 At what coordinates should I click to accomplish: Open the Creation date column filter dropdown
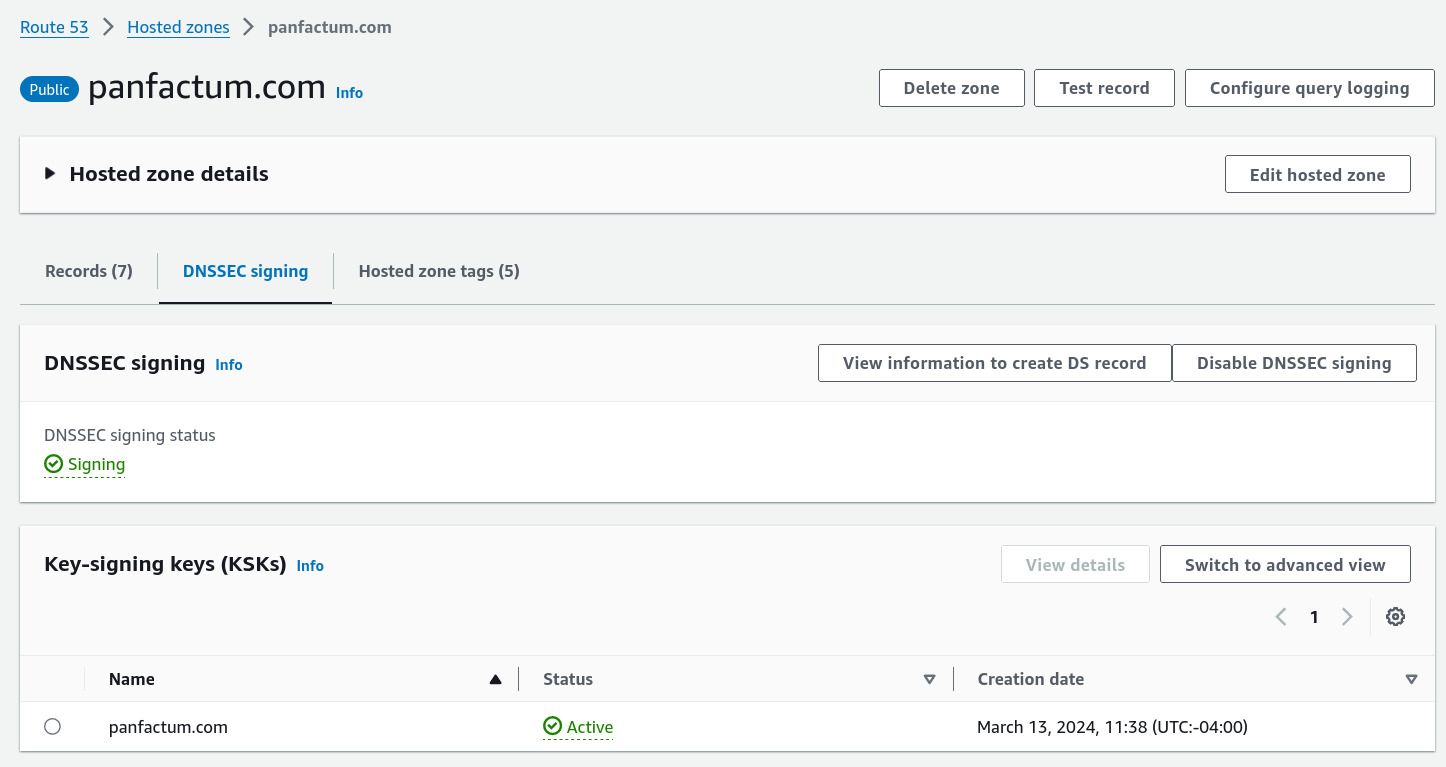[x=1411, y=679]
